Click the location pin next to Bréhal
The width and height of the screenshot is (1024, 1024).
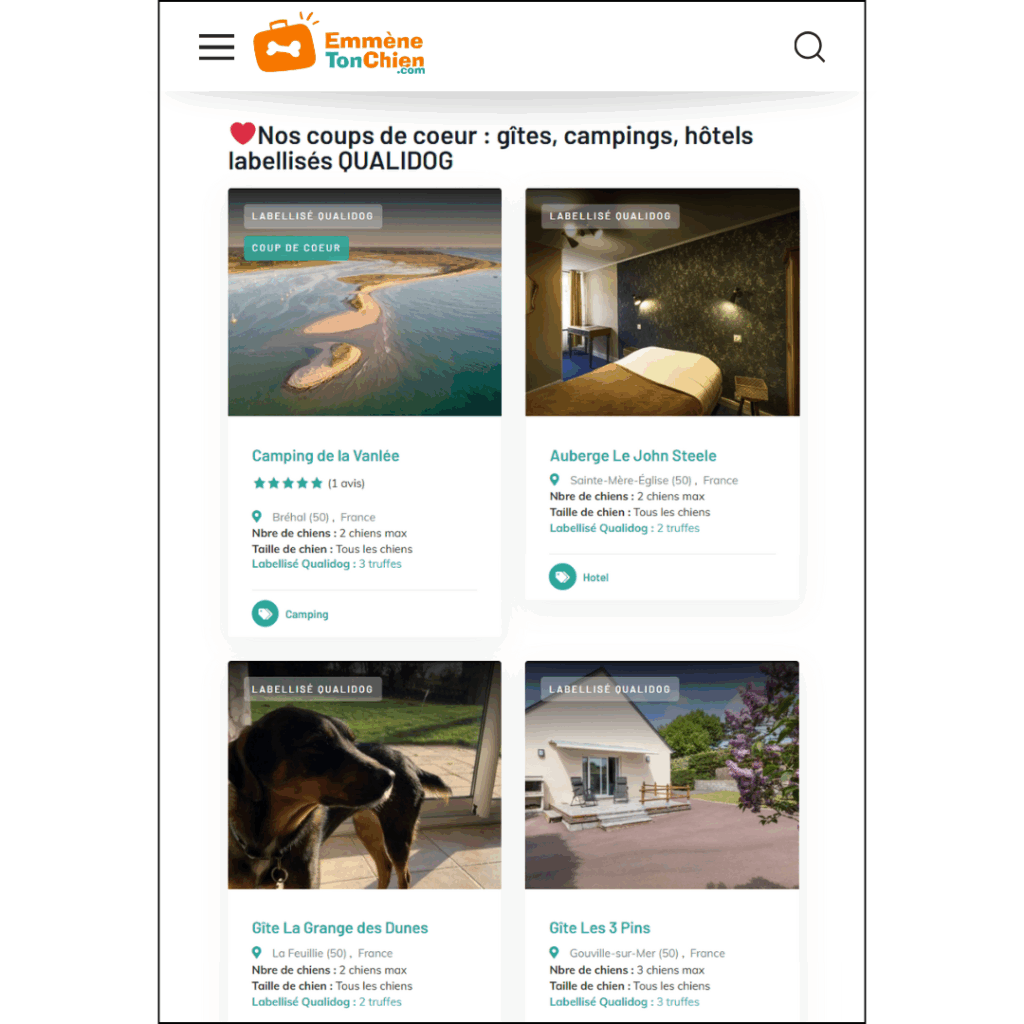pyautogui.click(x=257, y=517)
